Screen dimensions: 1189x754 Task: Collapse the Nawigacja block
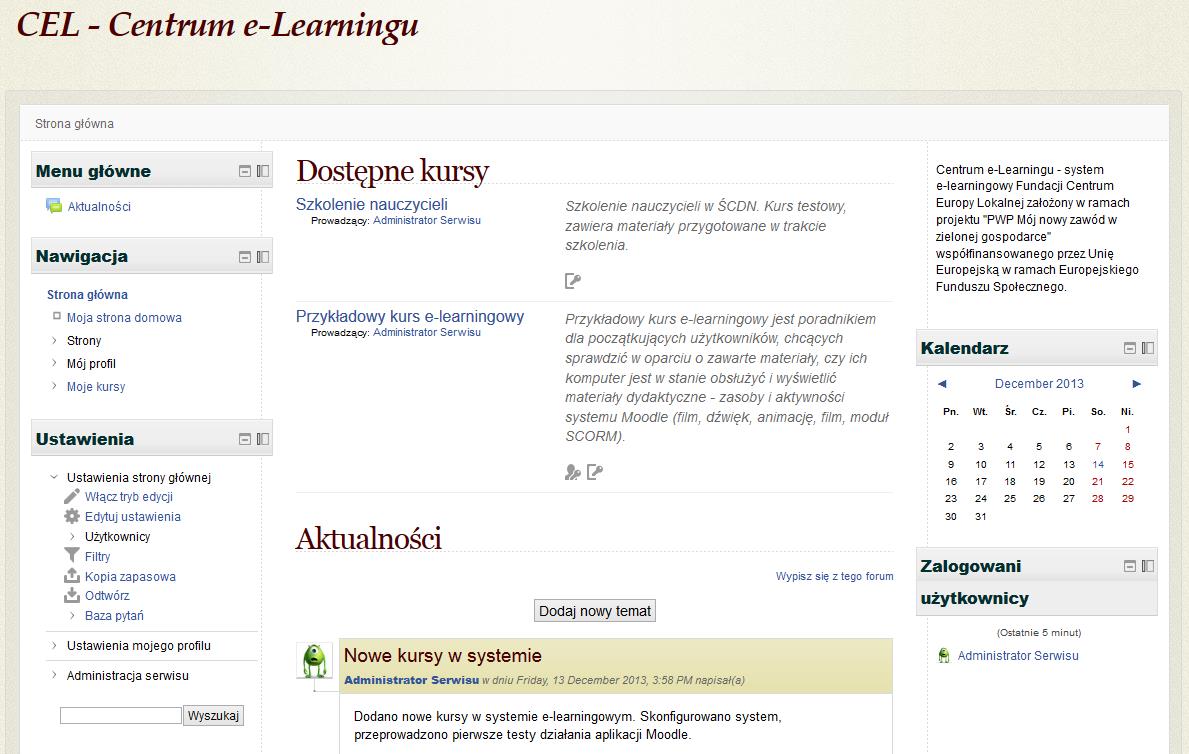245,257
